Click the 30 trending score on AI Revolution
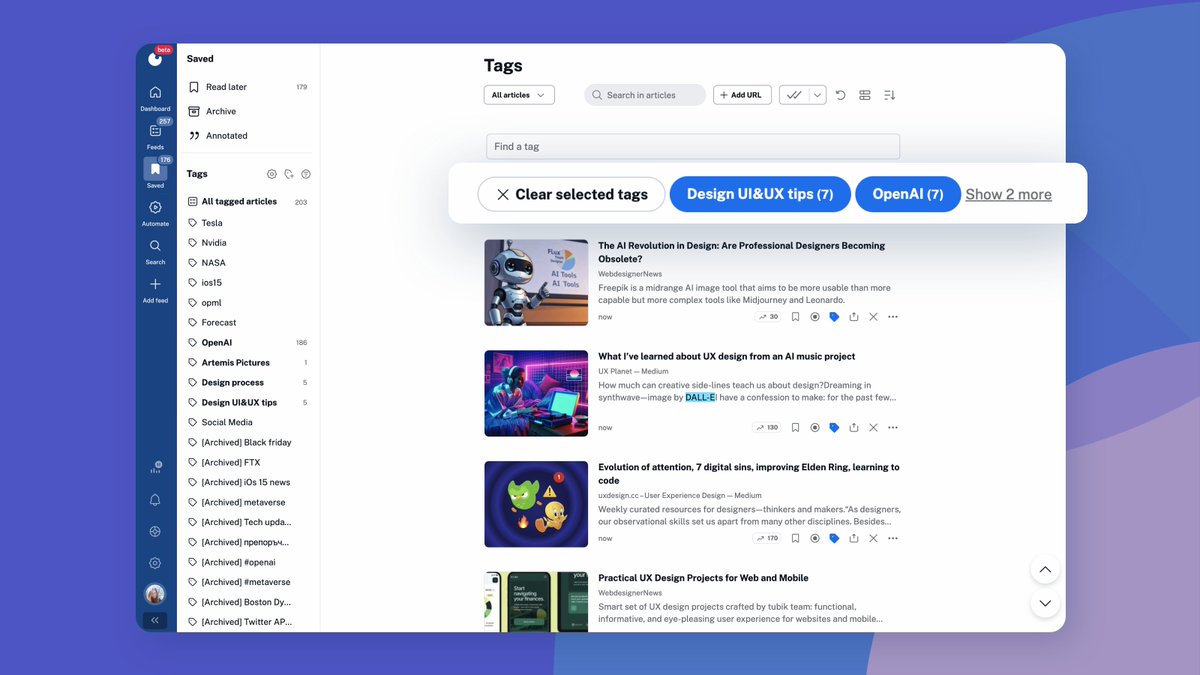The width and height of the screenshot is (1200, 675). (x=768, y=317)
